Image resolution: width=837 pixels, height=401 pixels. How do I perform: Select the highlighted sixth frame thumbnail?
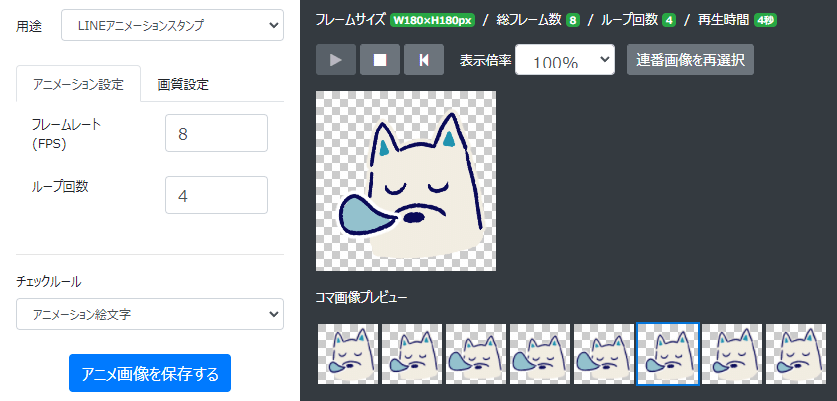tap(668, 354)
